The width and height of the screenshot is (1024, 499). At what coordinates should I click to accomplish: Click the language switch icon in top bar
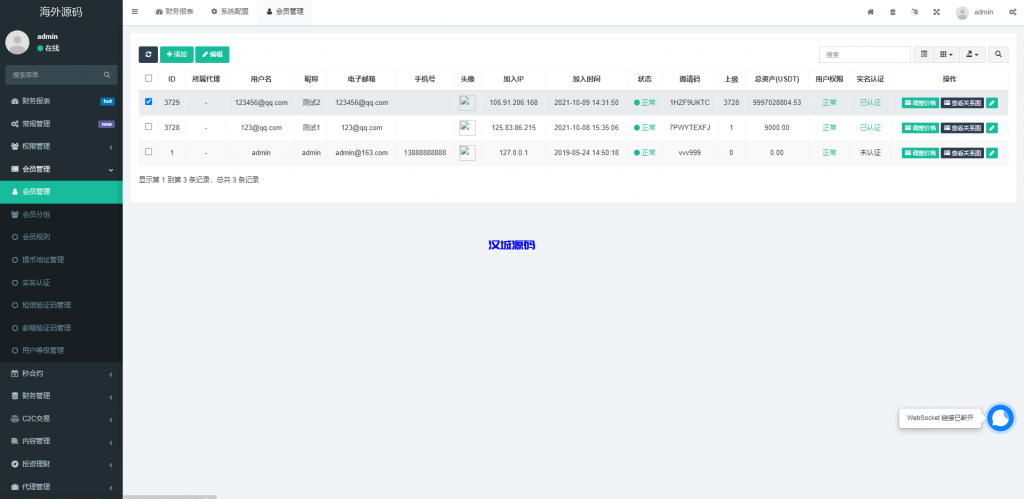[x=914, y=12]
